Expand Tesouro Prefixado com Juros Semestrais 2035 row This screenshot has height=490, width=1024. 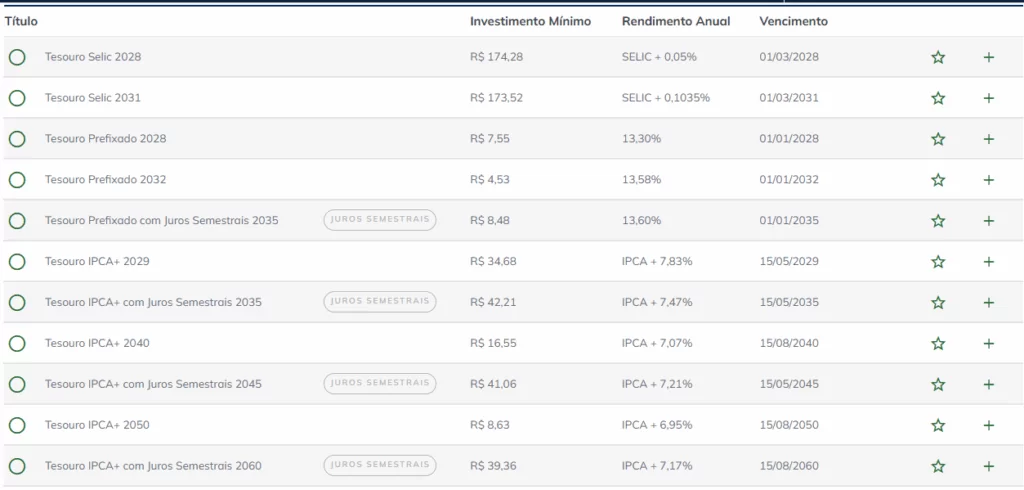[989, 221]
